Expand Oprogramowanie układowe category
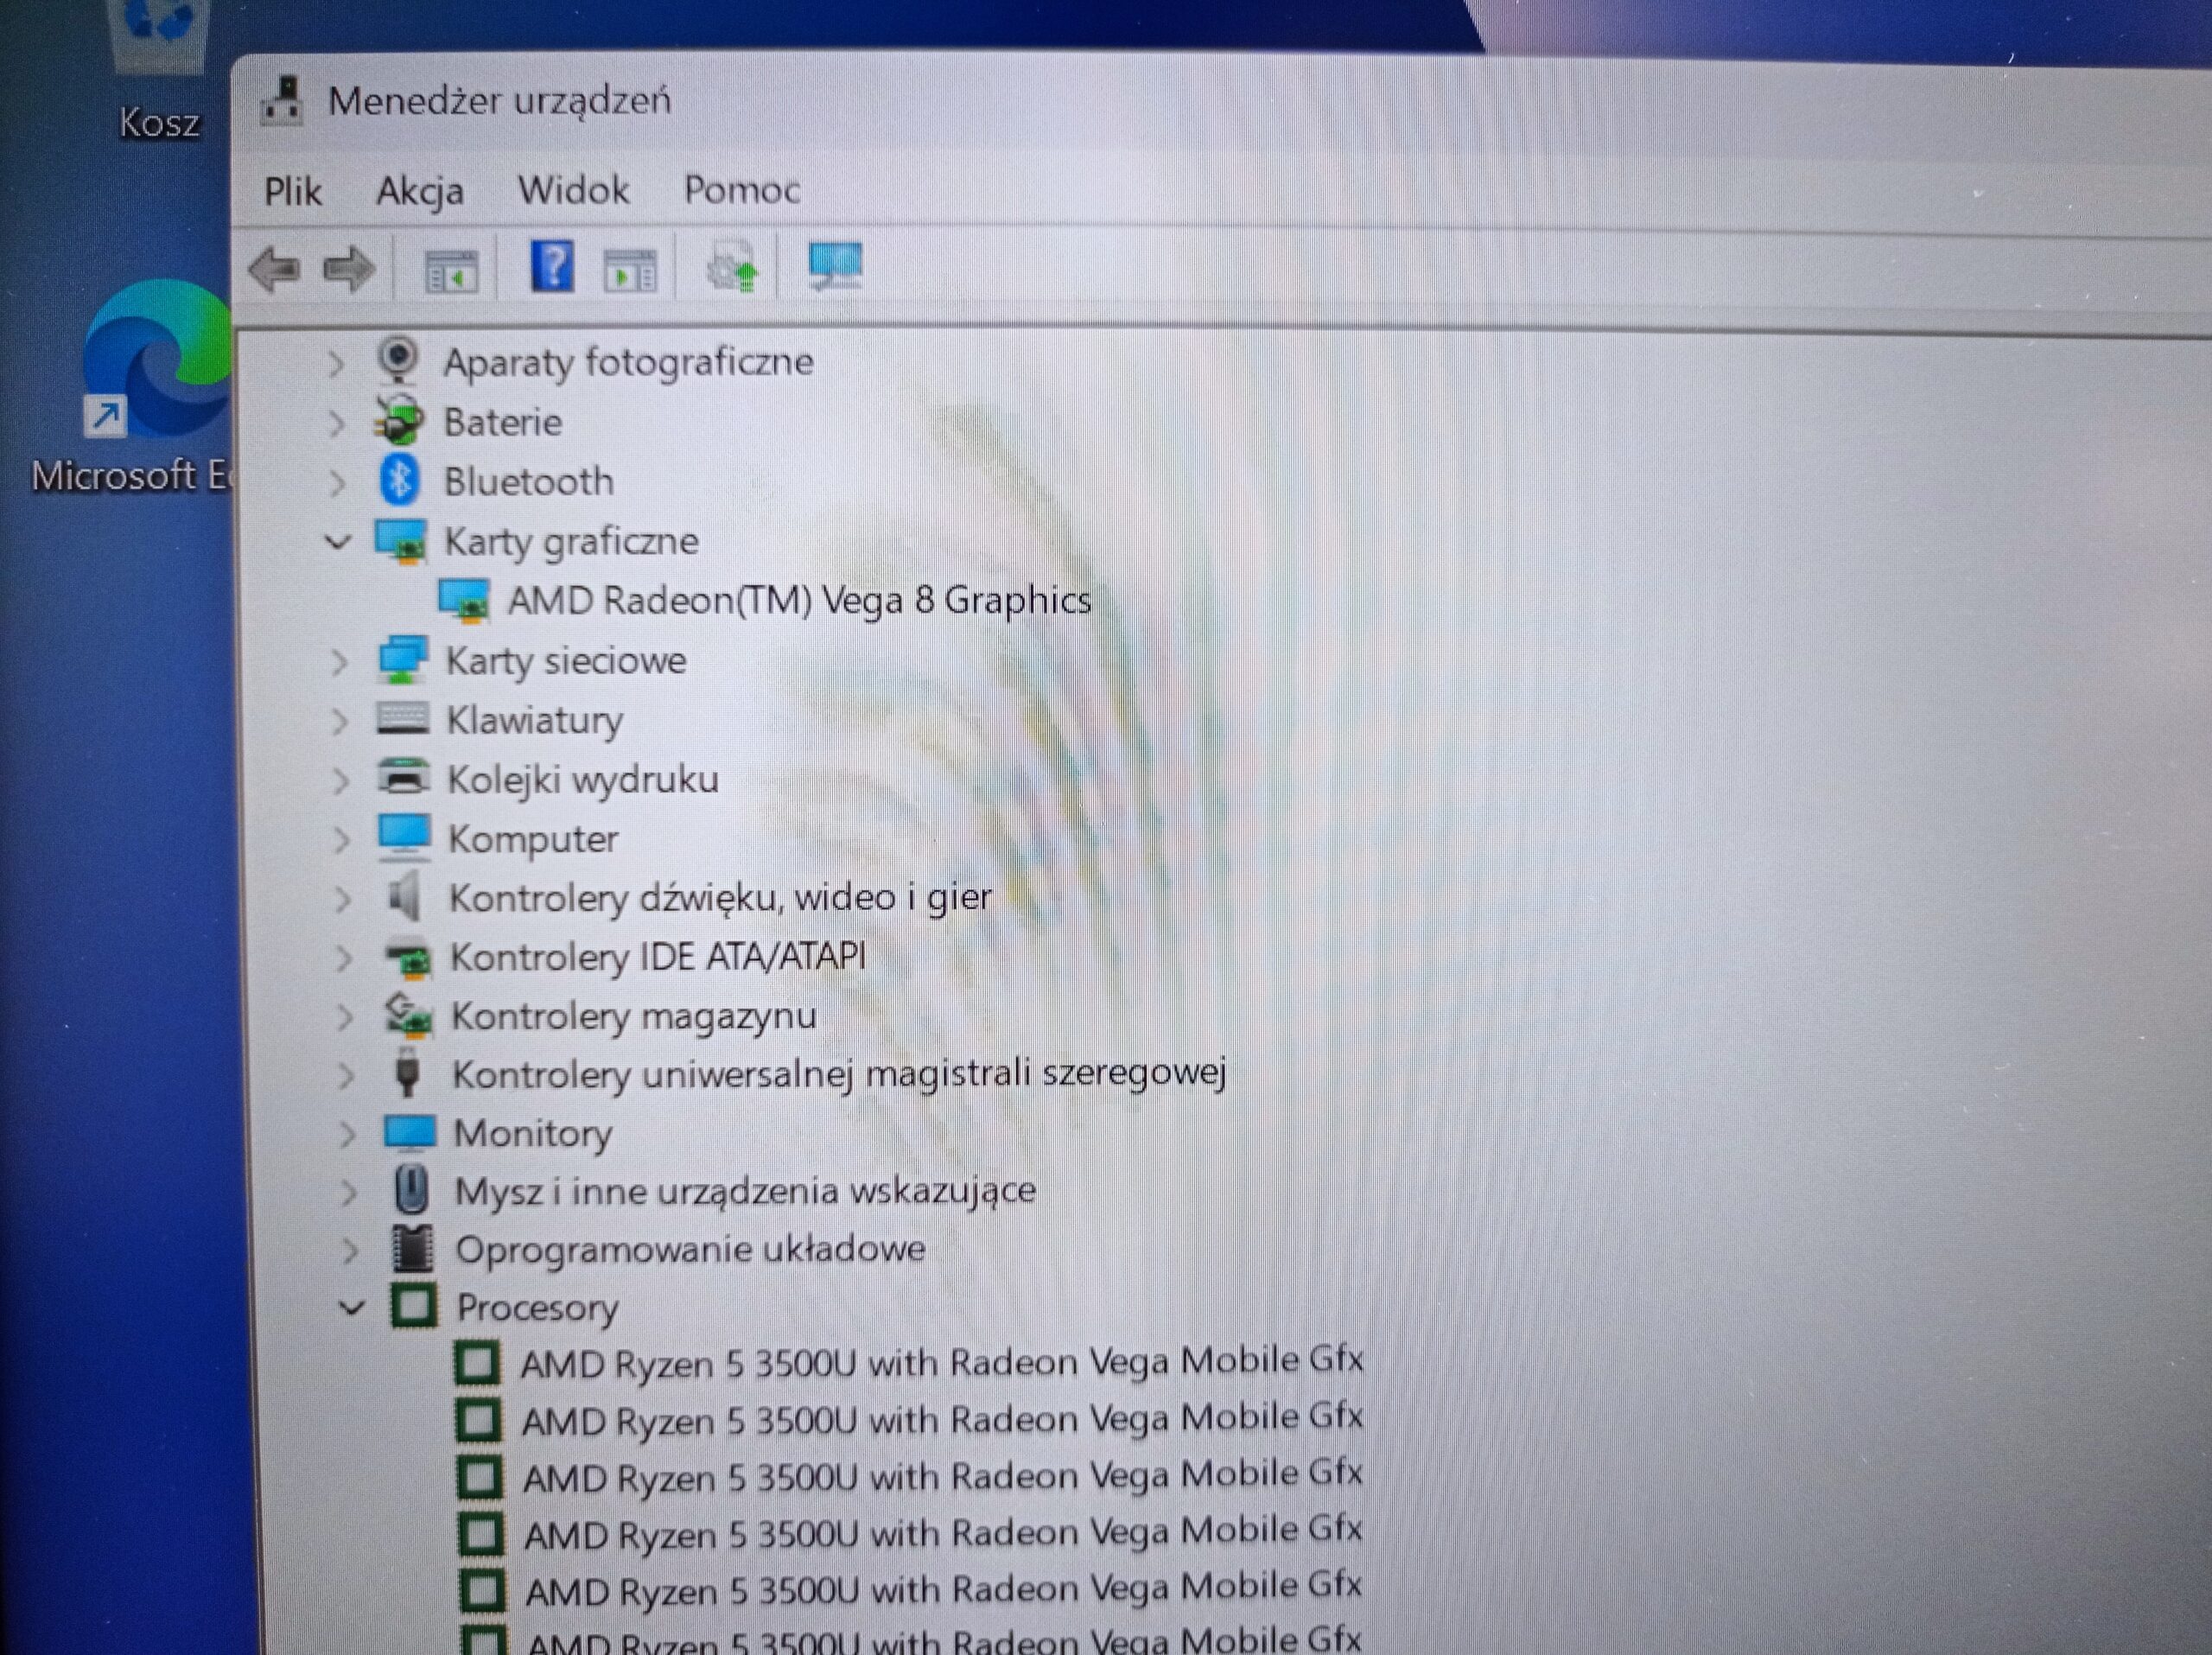Viewport: 2212px width, 1655px height. [350, 1251]
